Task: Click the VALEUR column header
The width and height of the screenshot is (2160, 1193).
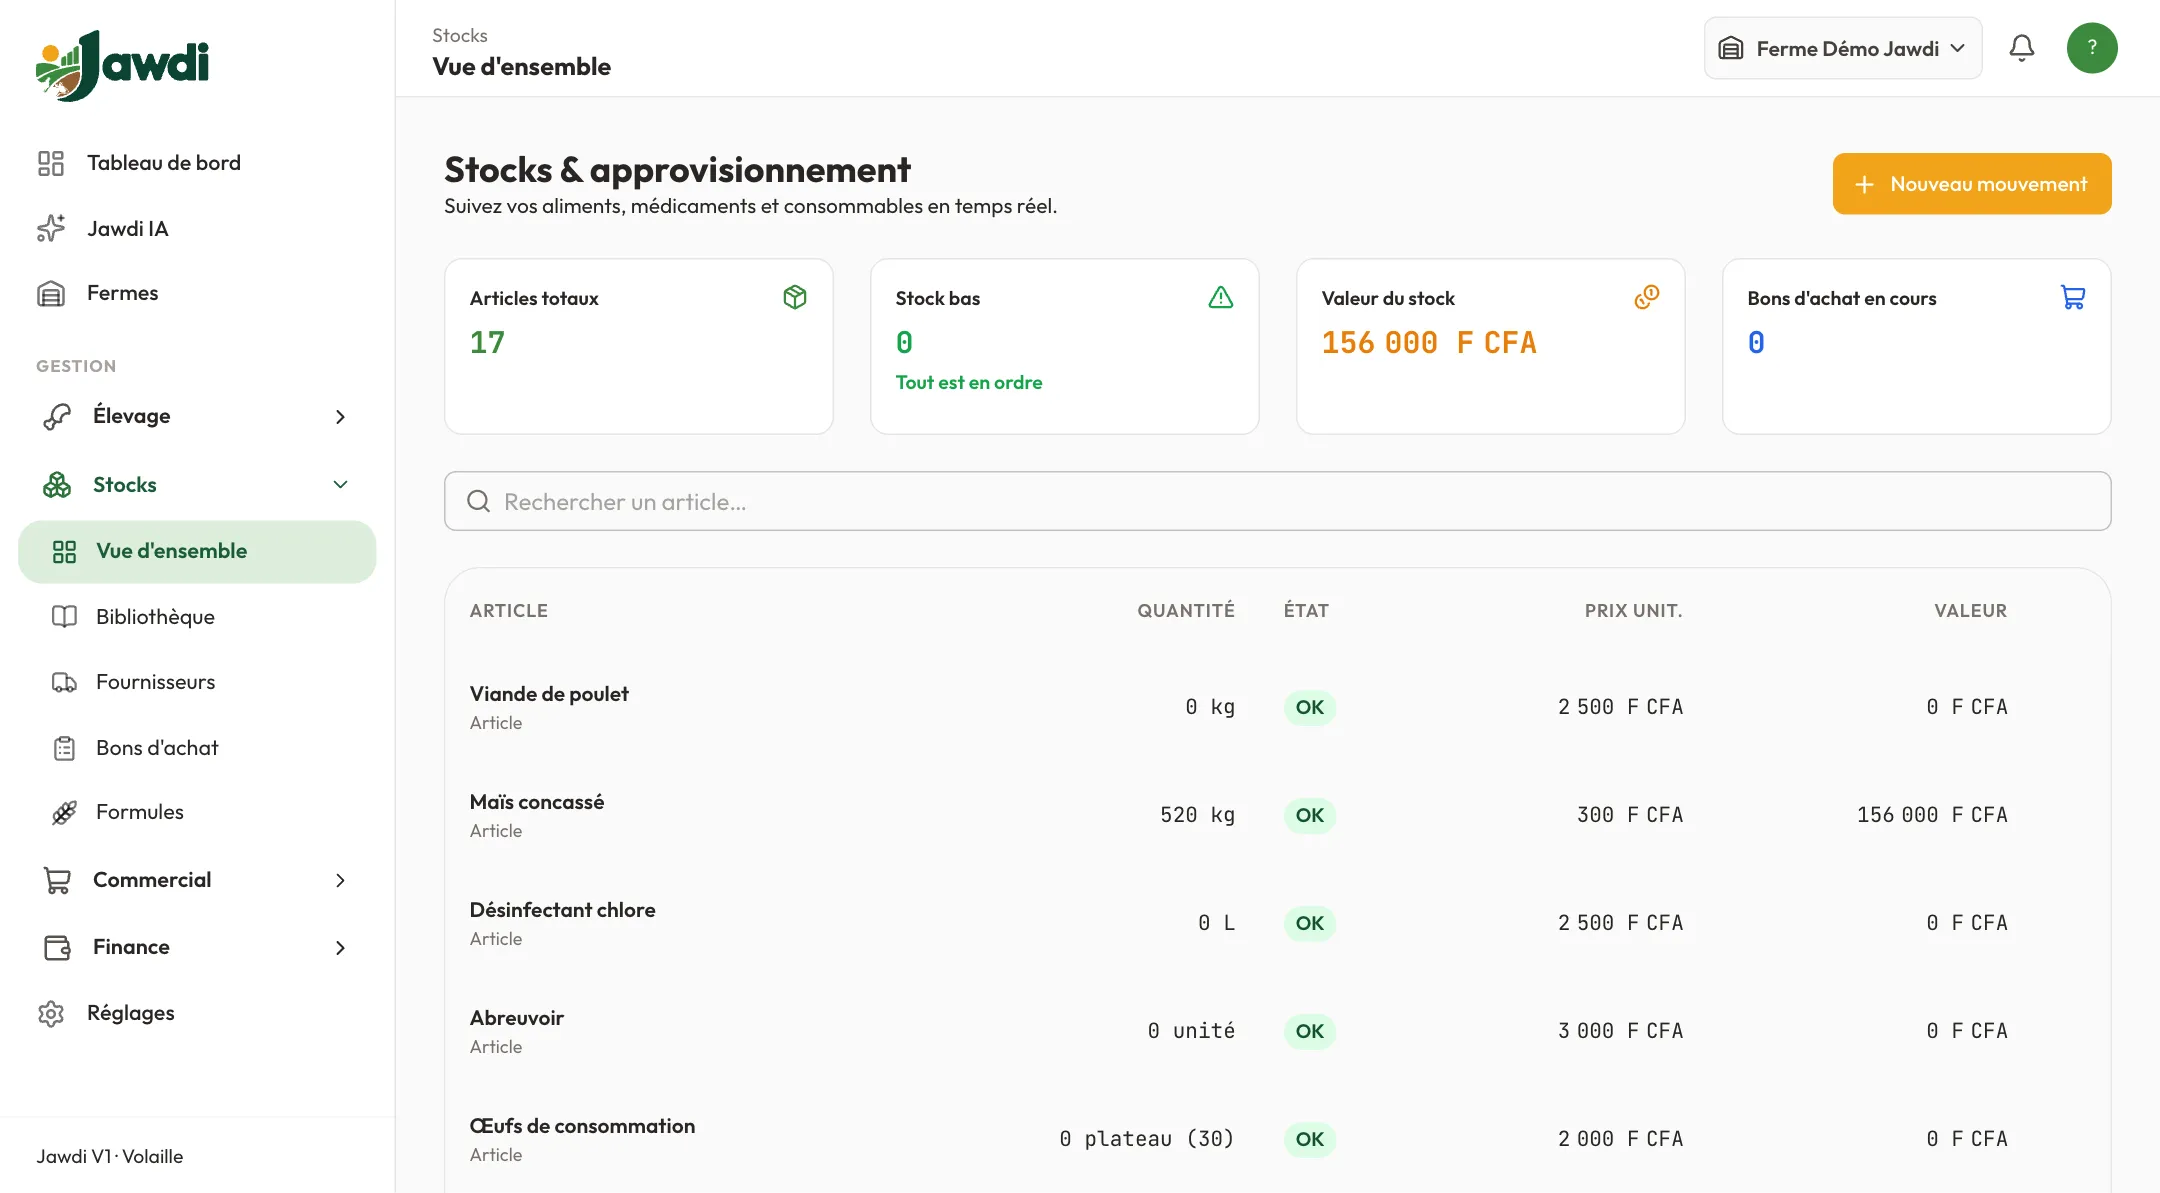Action: (x=1970, y=611)
